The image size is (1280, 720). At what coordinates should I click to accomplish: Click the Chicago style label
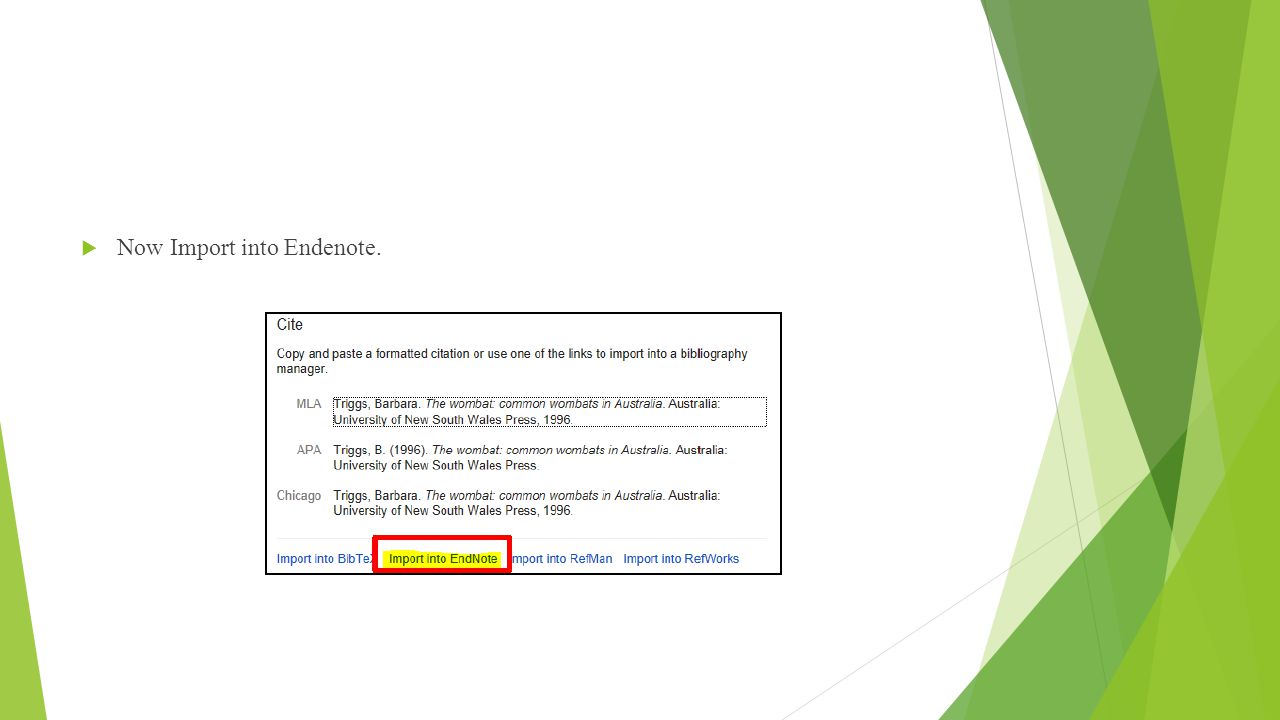[299, 495]
